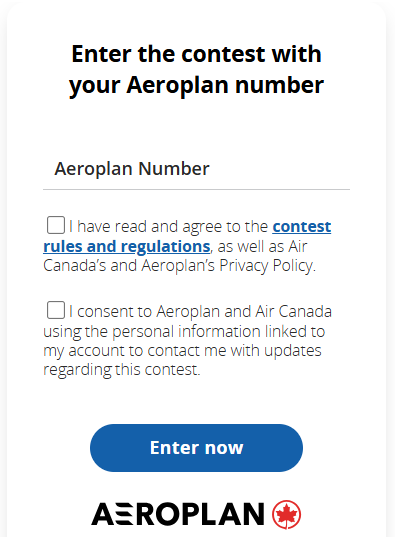
Task: Click the red maple leaf roundel icon
Action: (x=286, y=514)
